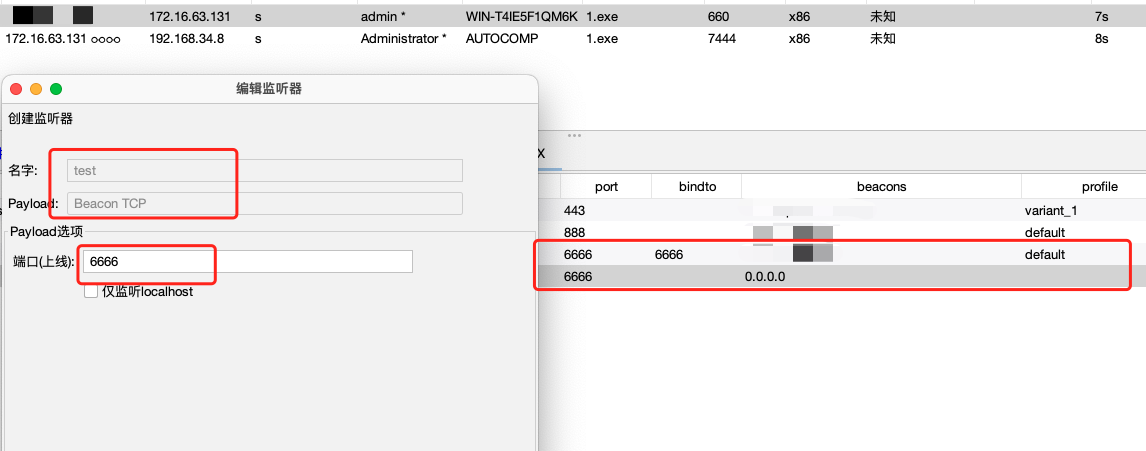Click the 编辑监听器 window title

(269, 89)
